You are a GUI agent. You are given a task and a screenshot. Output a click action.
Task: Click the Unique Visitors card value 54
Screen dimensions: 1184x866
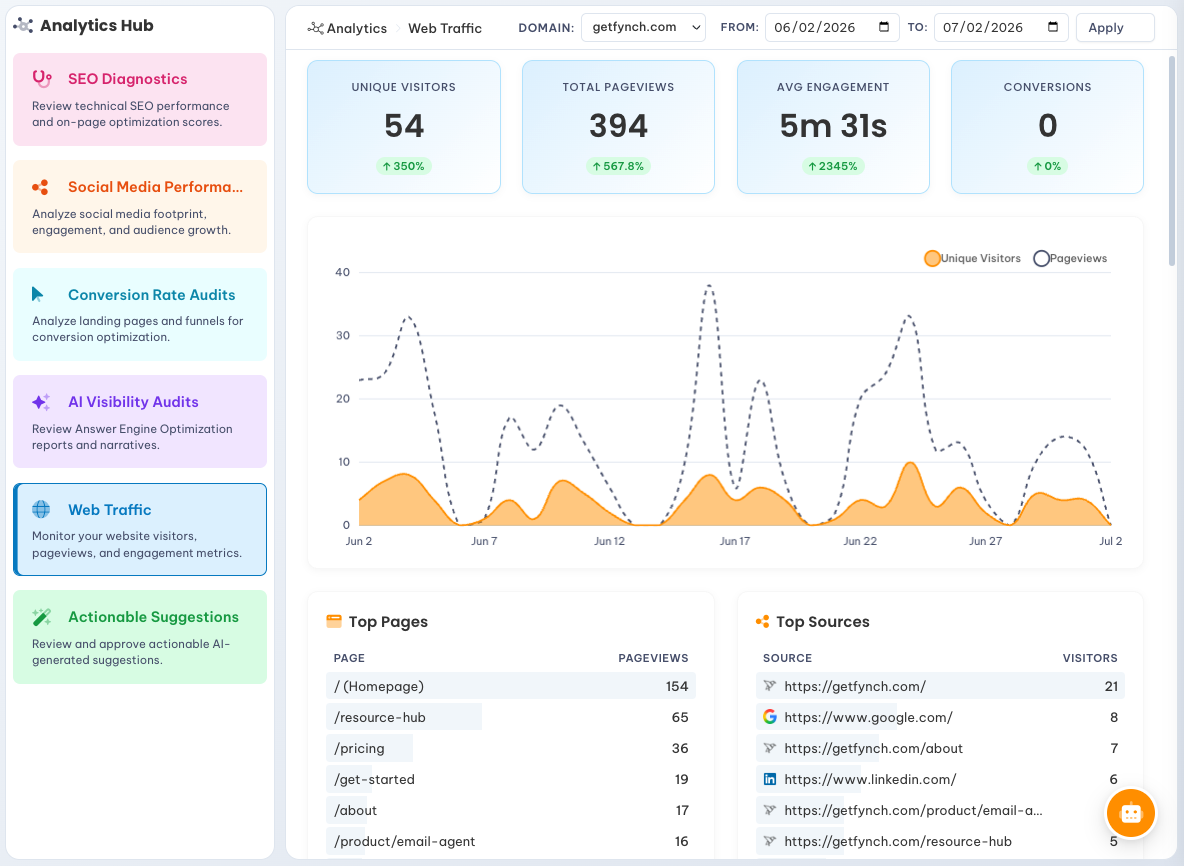404,125
